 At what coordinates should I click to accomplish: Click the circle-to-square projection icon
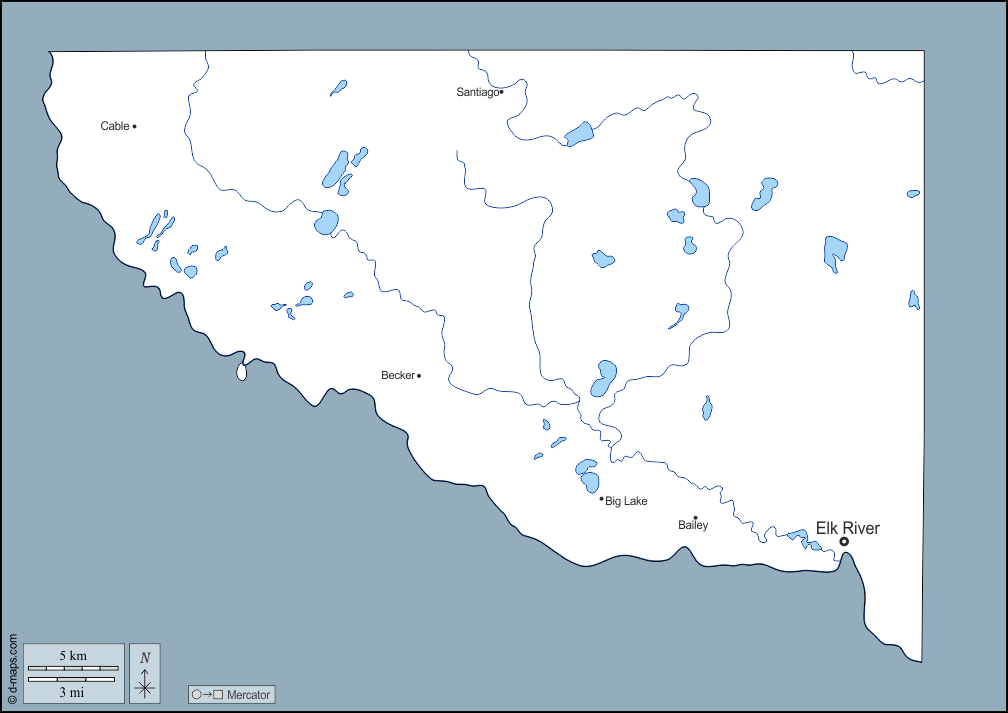207,694
